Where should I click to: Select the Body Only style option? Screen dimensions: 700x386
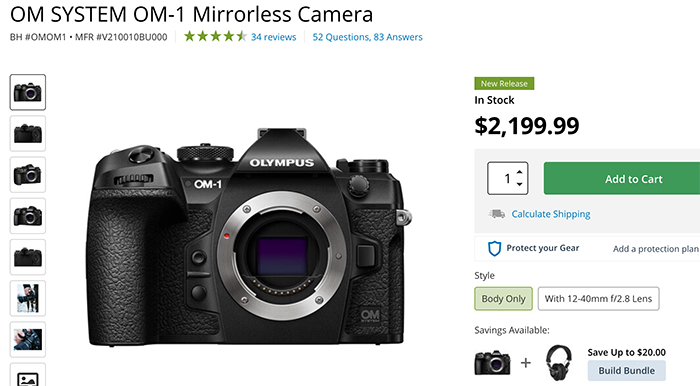[x=504, y=299]
